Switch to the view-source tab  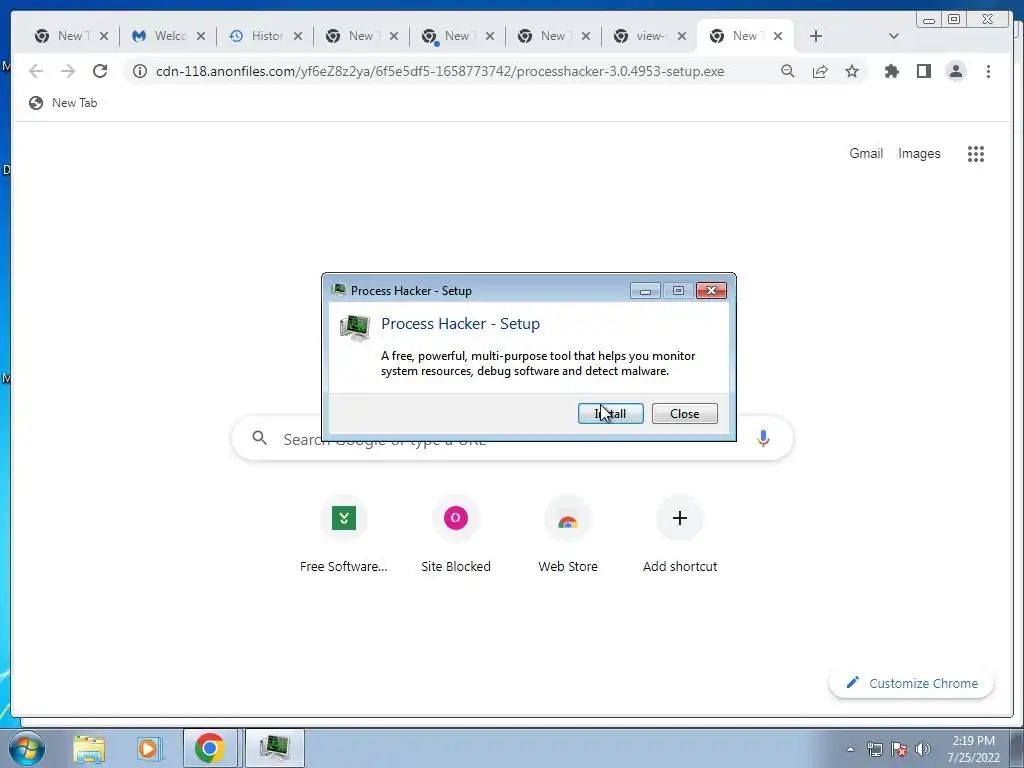click(x=649, y=36)
